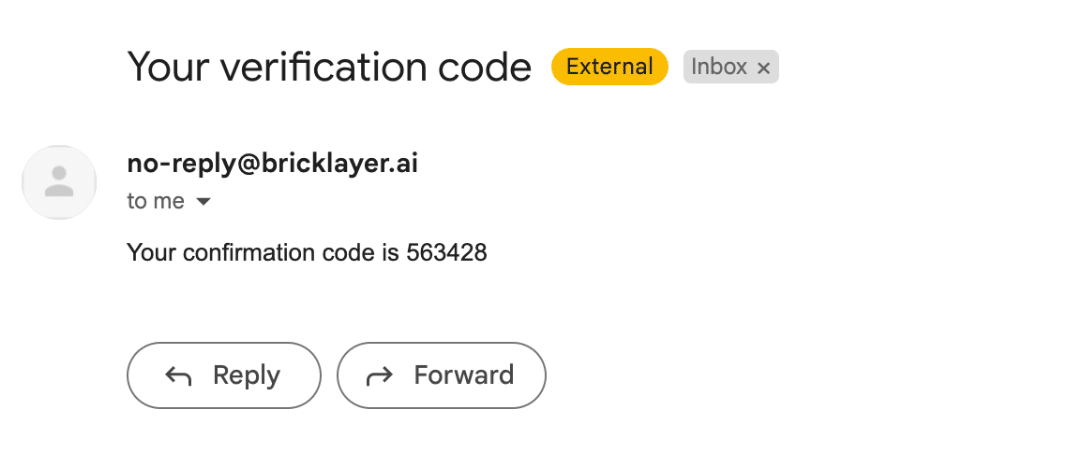
Task: Expand recipient details arrow beside "to me"
Action: click(203, 202)
